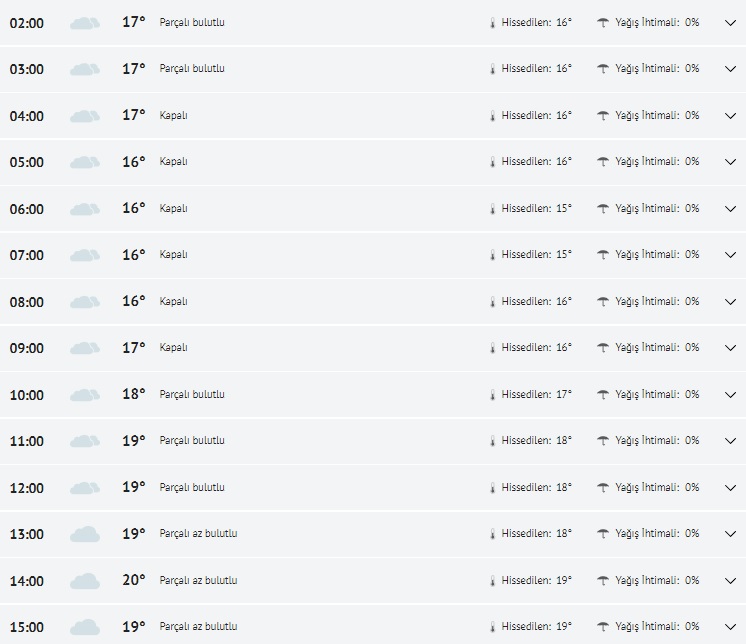
Task: Show more details for 14:00
Action: [x=729, y=581]
